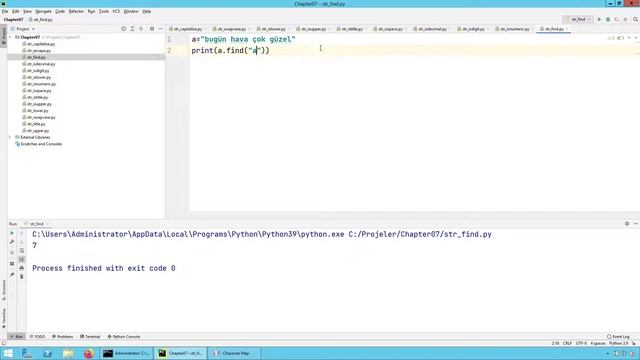Image resolution: width=640 pixels, height=360 pixels.
Task: Toggle the Project side tool window tab
Action: click(x=4, y=36)
